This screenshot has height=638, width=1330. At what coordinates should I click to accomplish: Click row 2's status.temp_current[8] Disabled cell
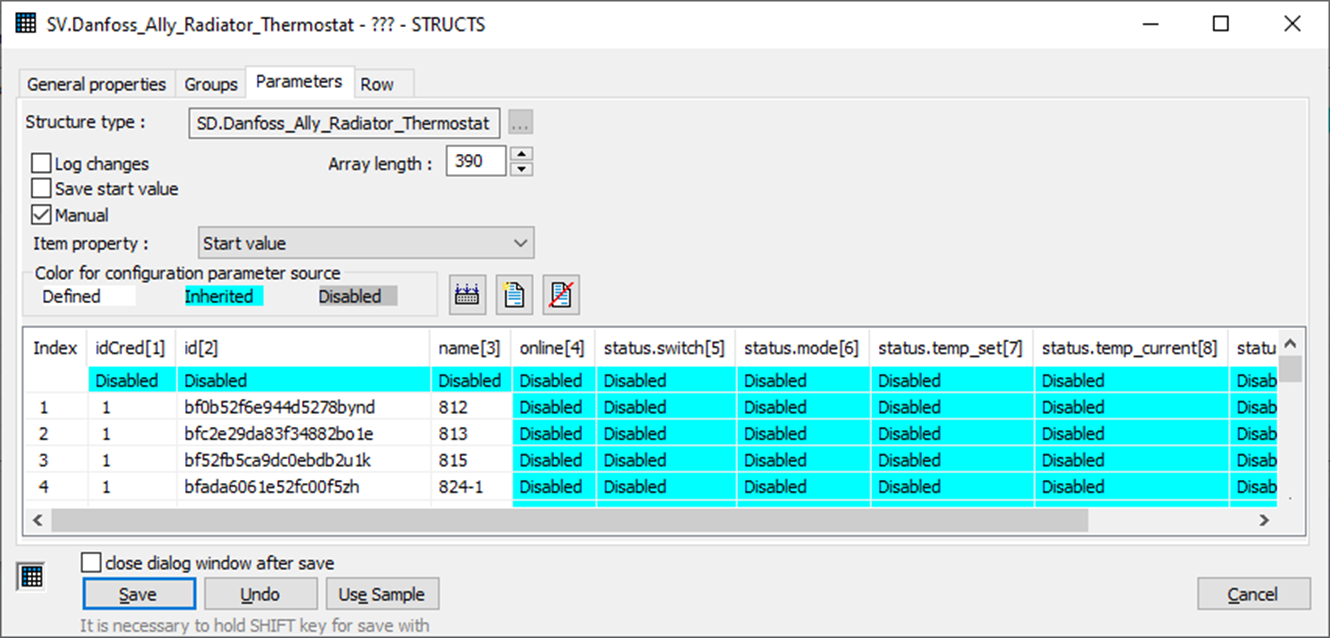[x=1132, y=434]
